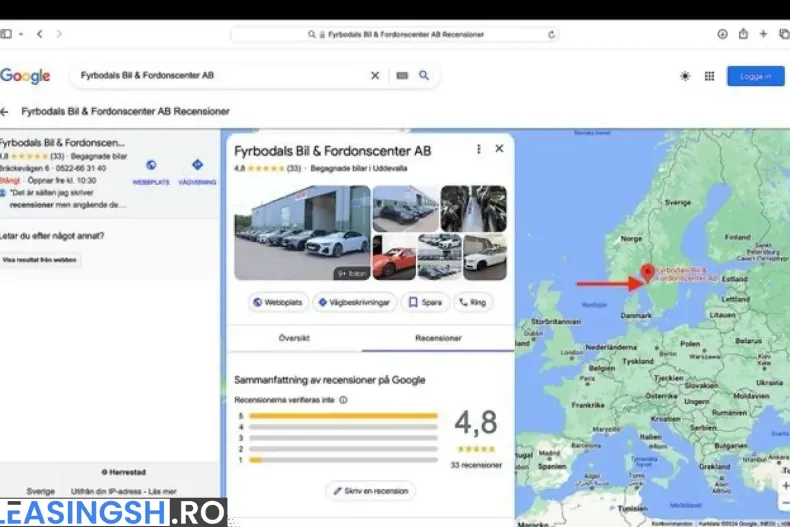
Task: Toggle the dark theme sun icon
Action: click(685, 76)
